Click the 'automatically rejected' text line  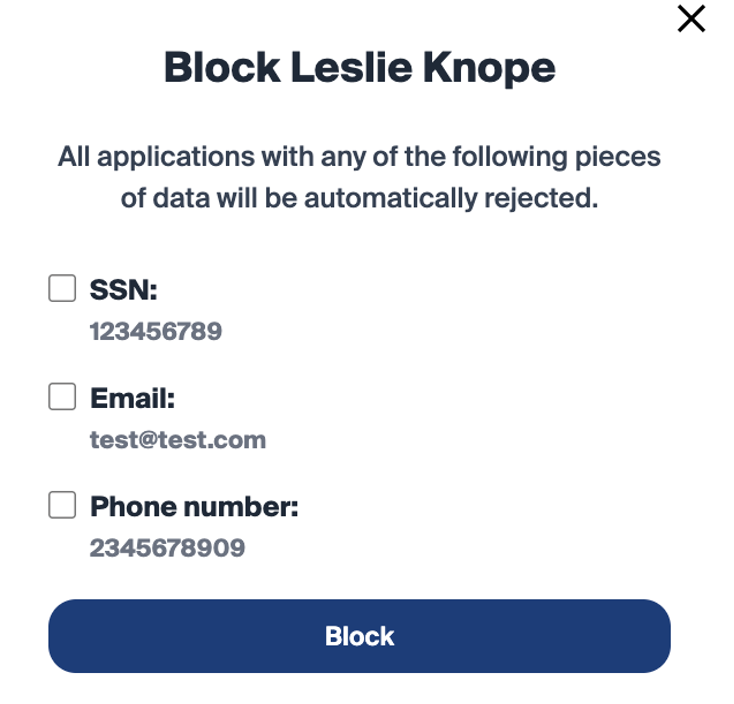(359, 198)
